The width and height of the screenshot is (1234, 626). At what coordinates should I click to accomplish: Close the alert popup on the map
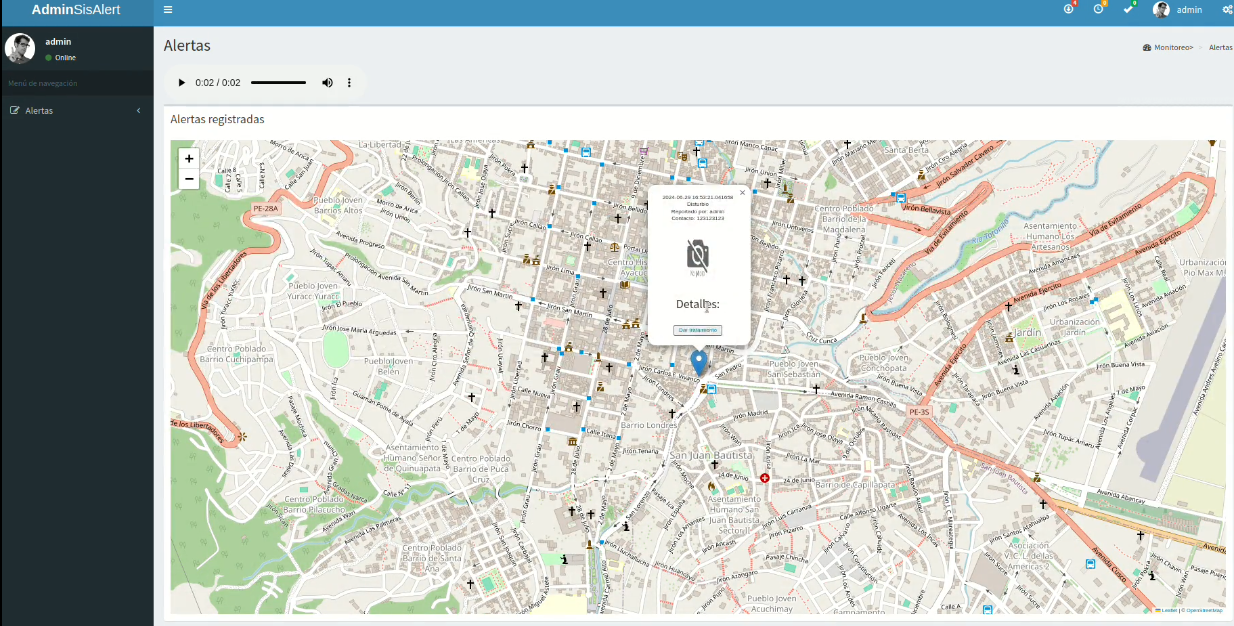[x=742, y=193]
